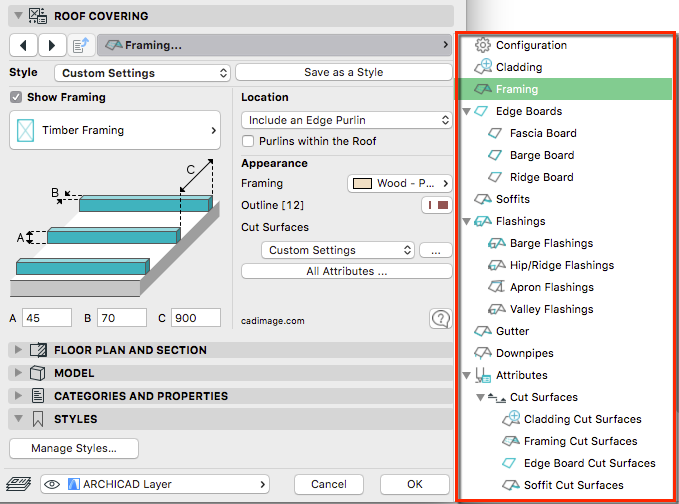Image resolution: width=679 pixels, height=504 pixels.
Task: Go to next settings page arrow
Action: click(x=52, y=45)
